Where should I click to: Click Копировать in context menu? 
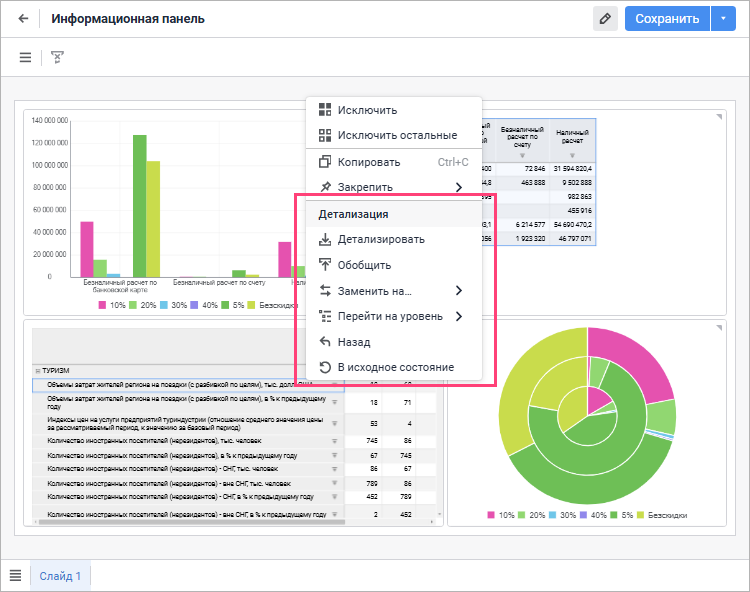pyautogui.click(x=368, y=162)
